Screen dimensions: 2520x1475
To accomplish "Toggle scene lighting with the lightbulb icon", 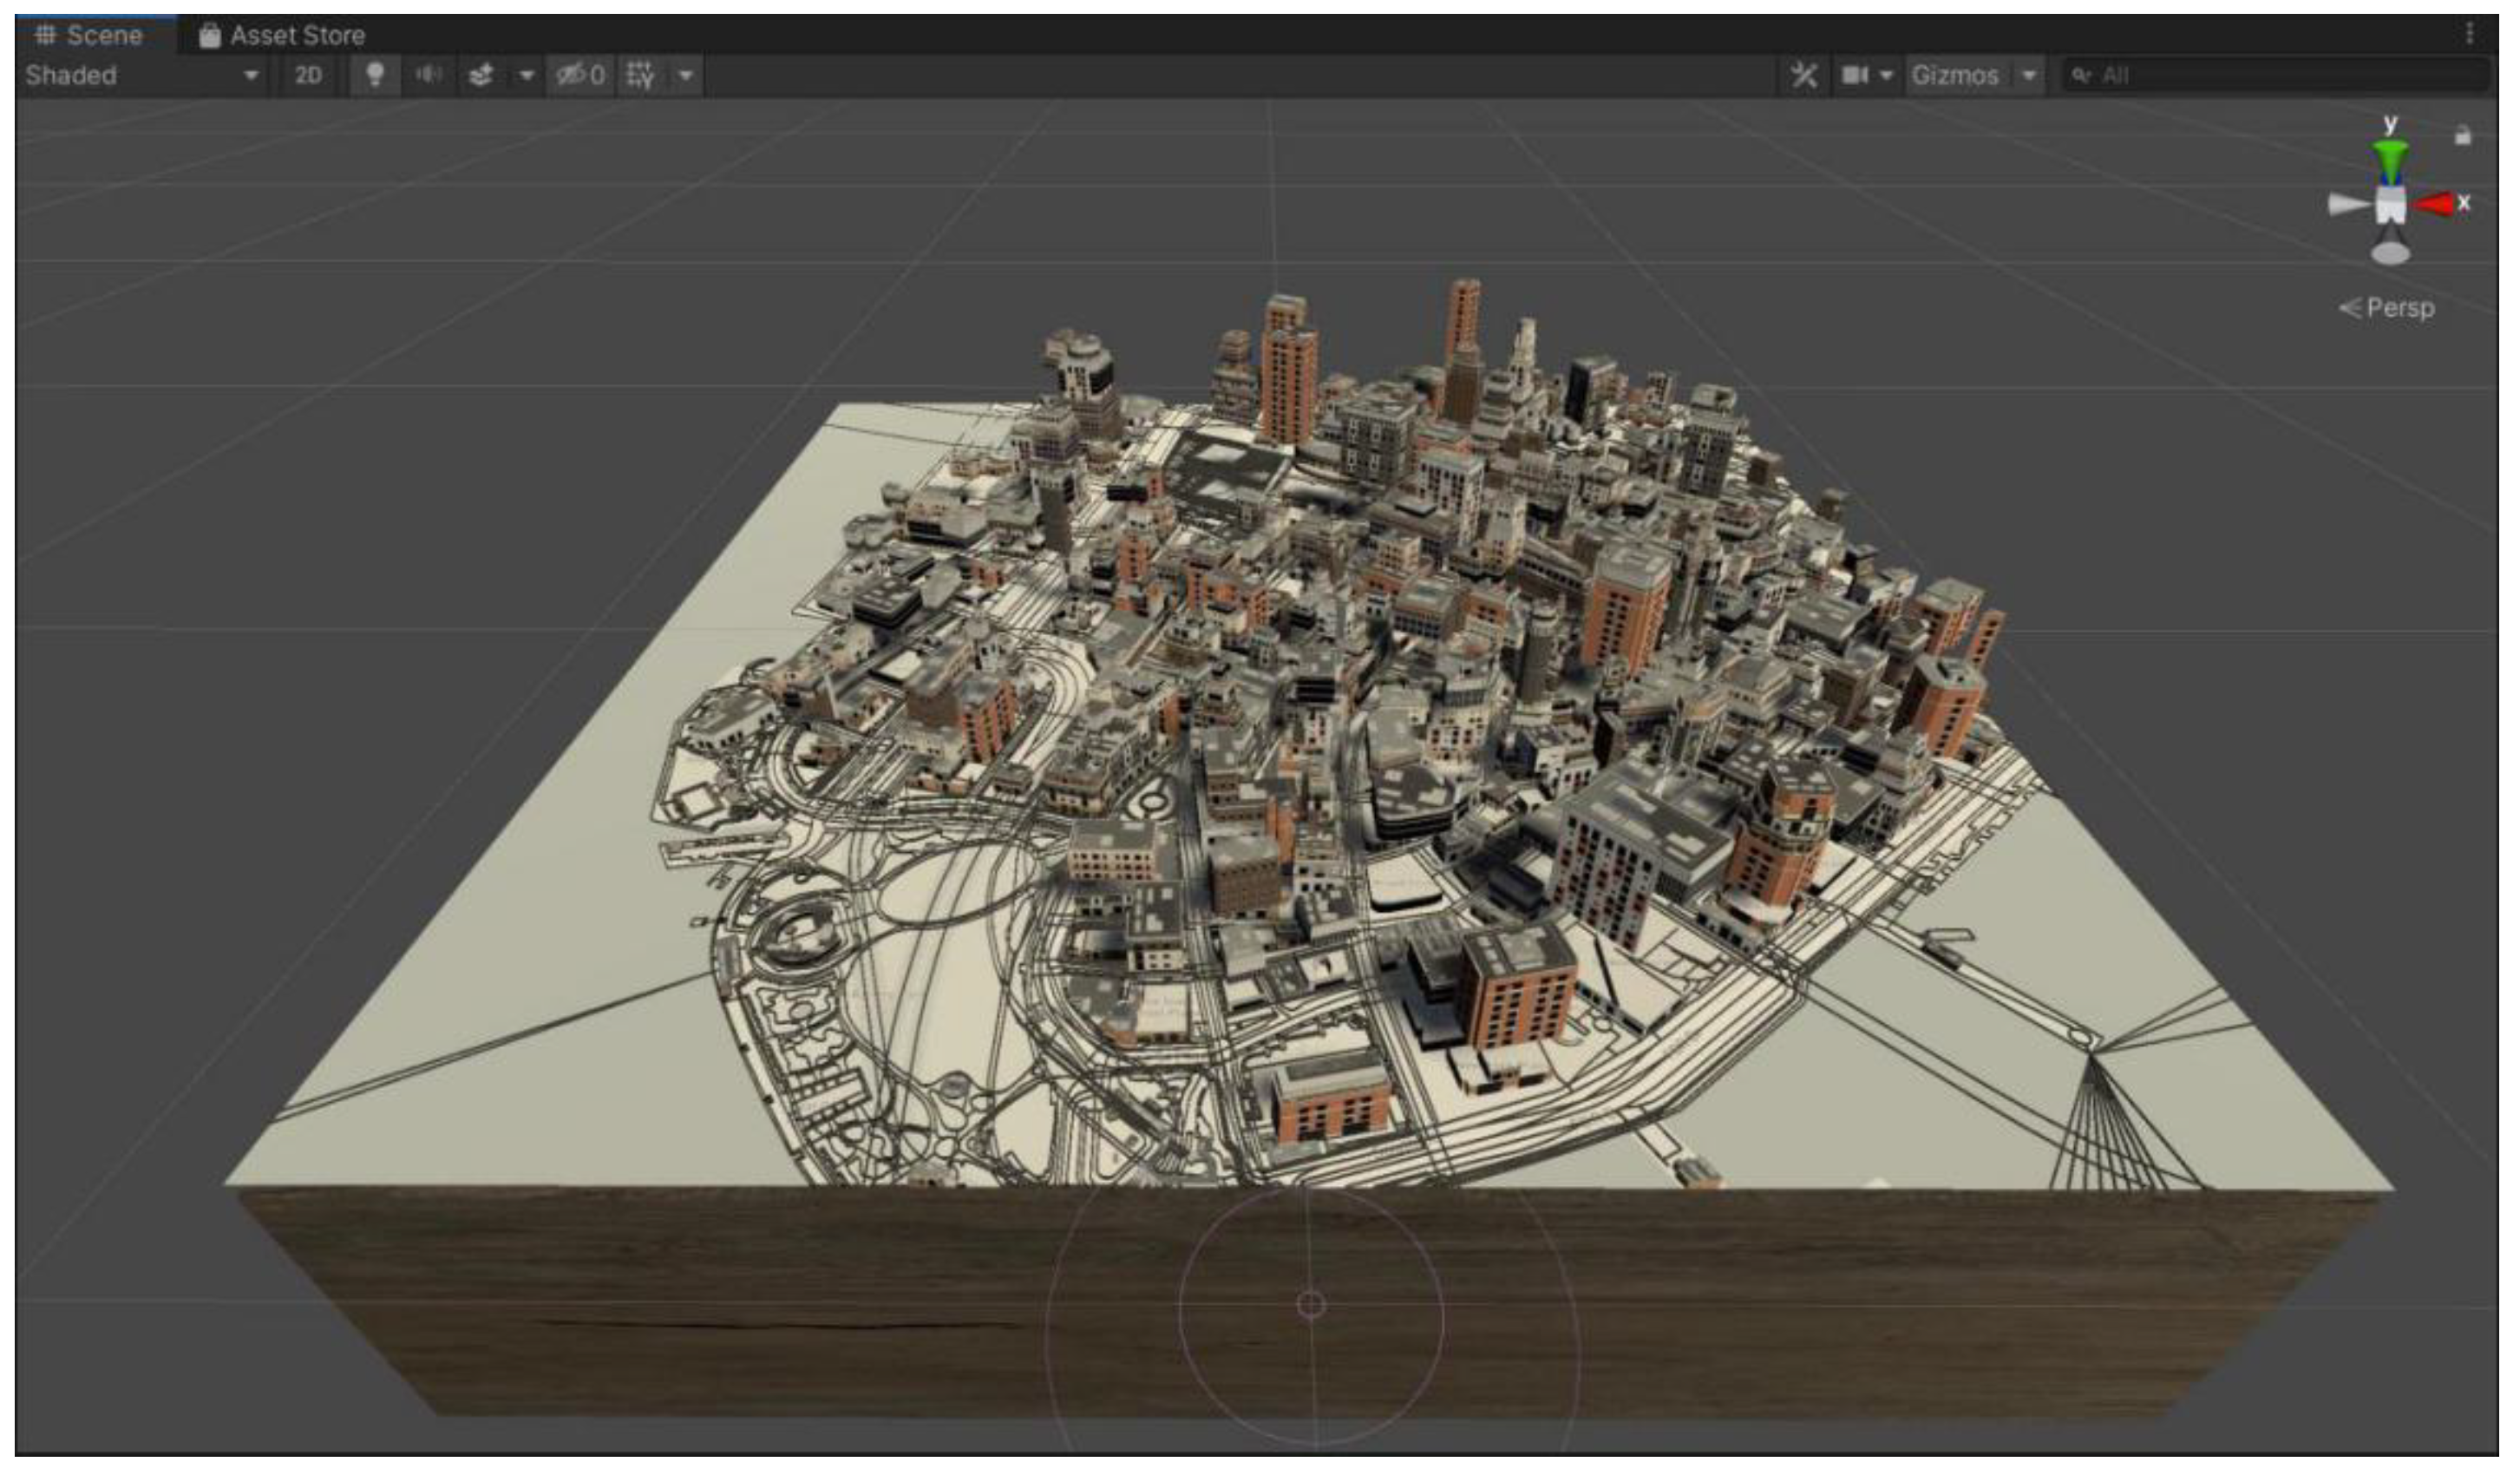I will pos(375,75).
